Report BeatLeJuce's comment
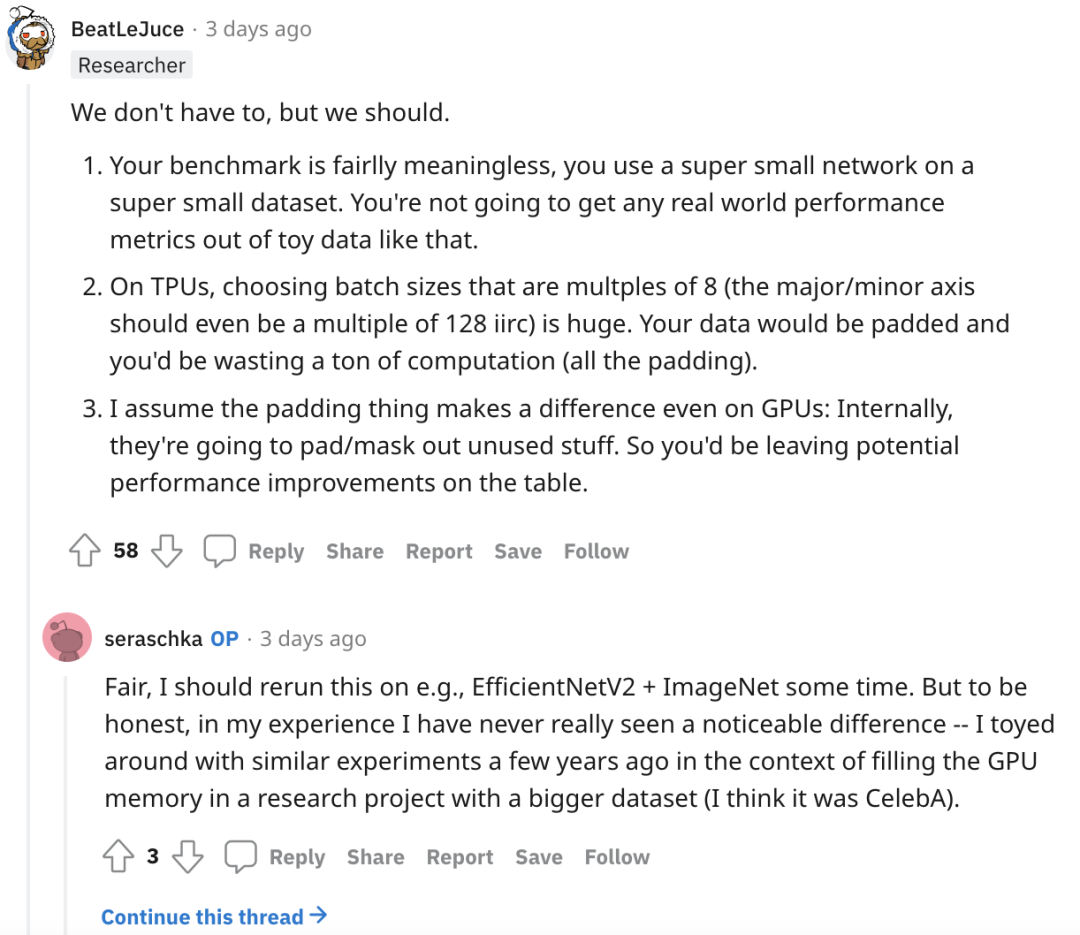Screen dimensions: 1080x935 tap(439, 551)
